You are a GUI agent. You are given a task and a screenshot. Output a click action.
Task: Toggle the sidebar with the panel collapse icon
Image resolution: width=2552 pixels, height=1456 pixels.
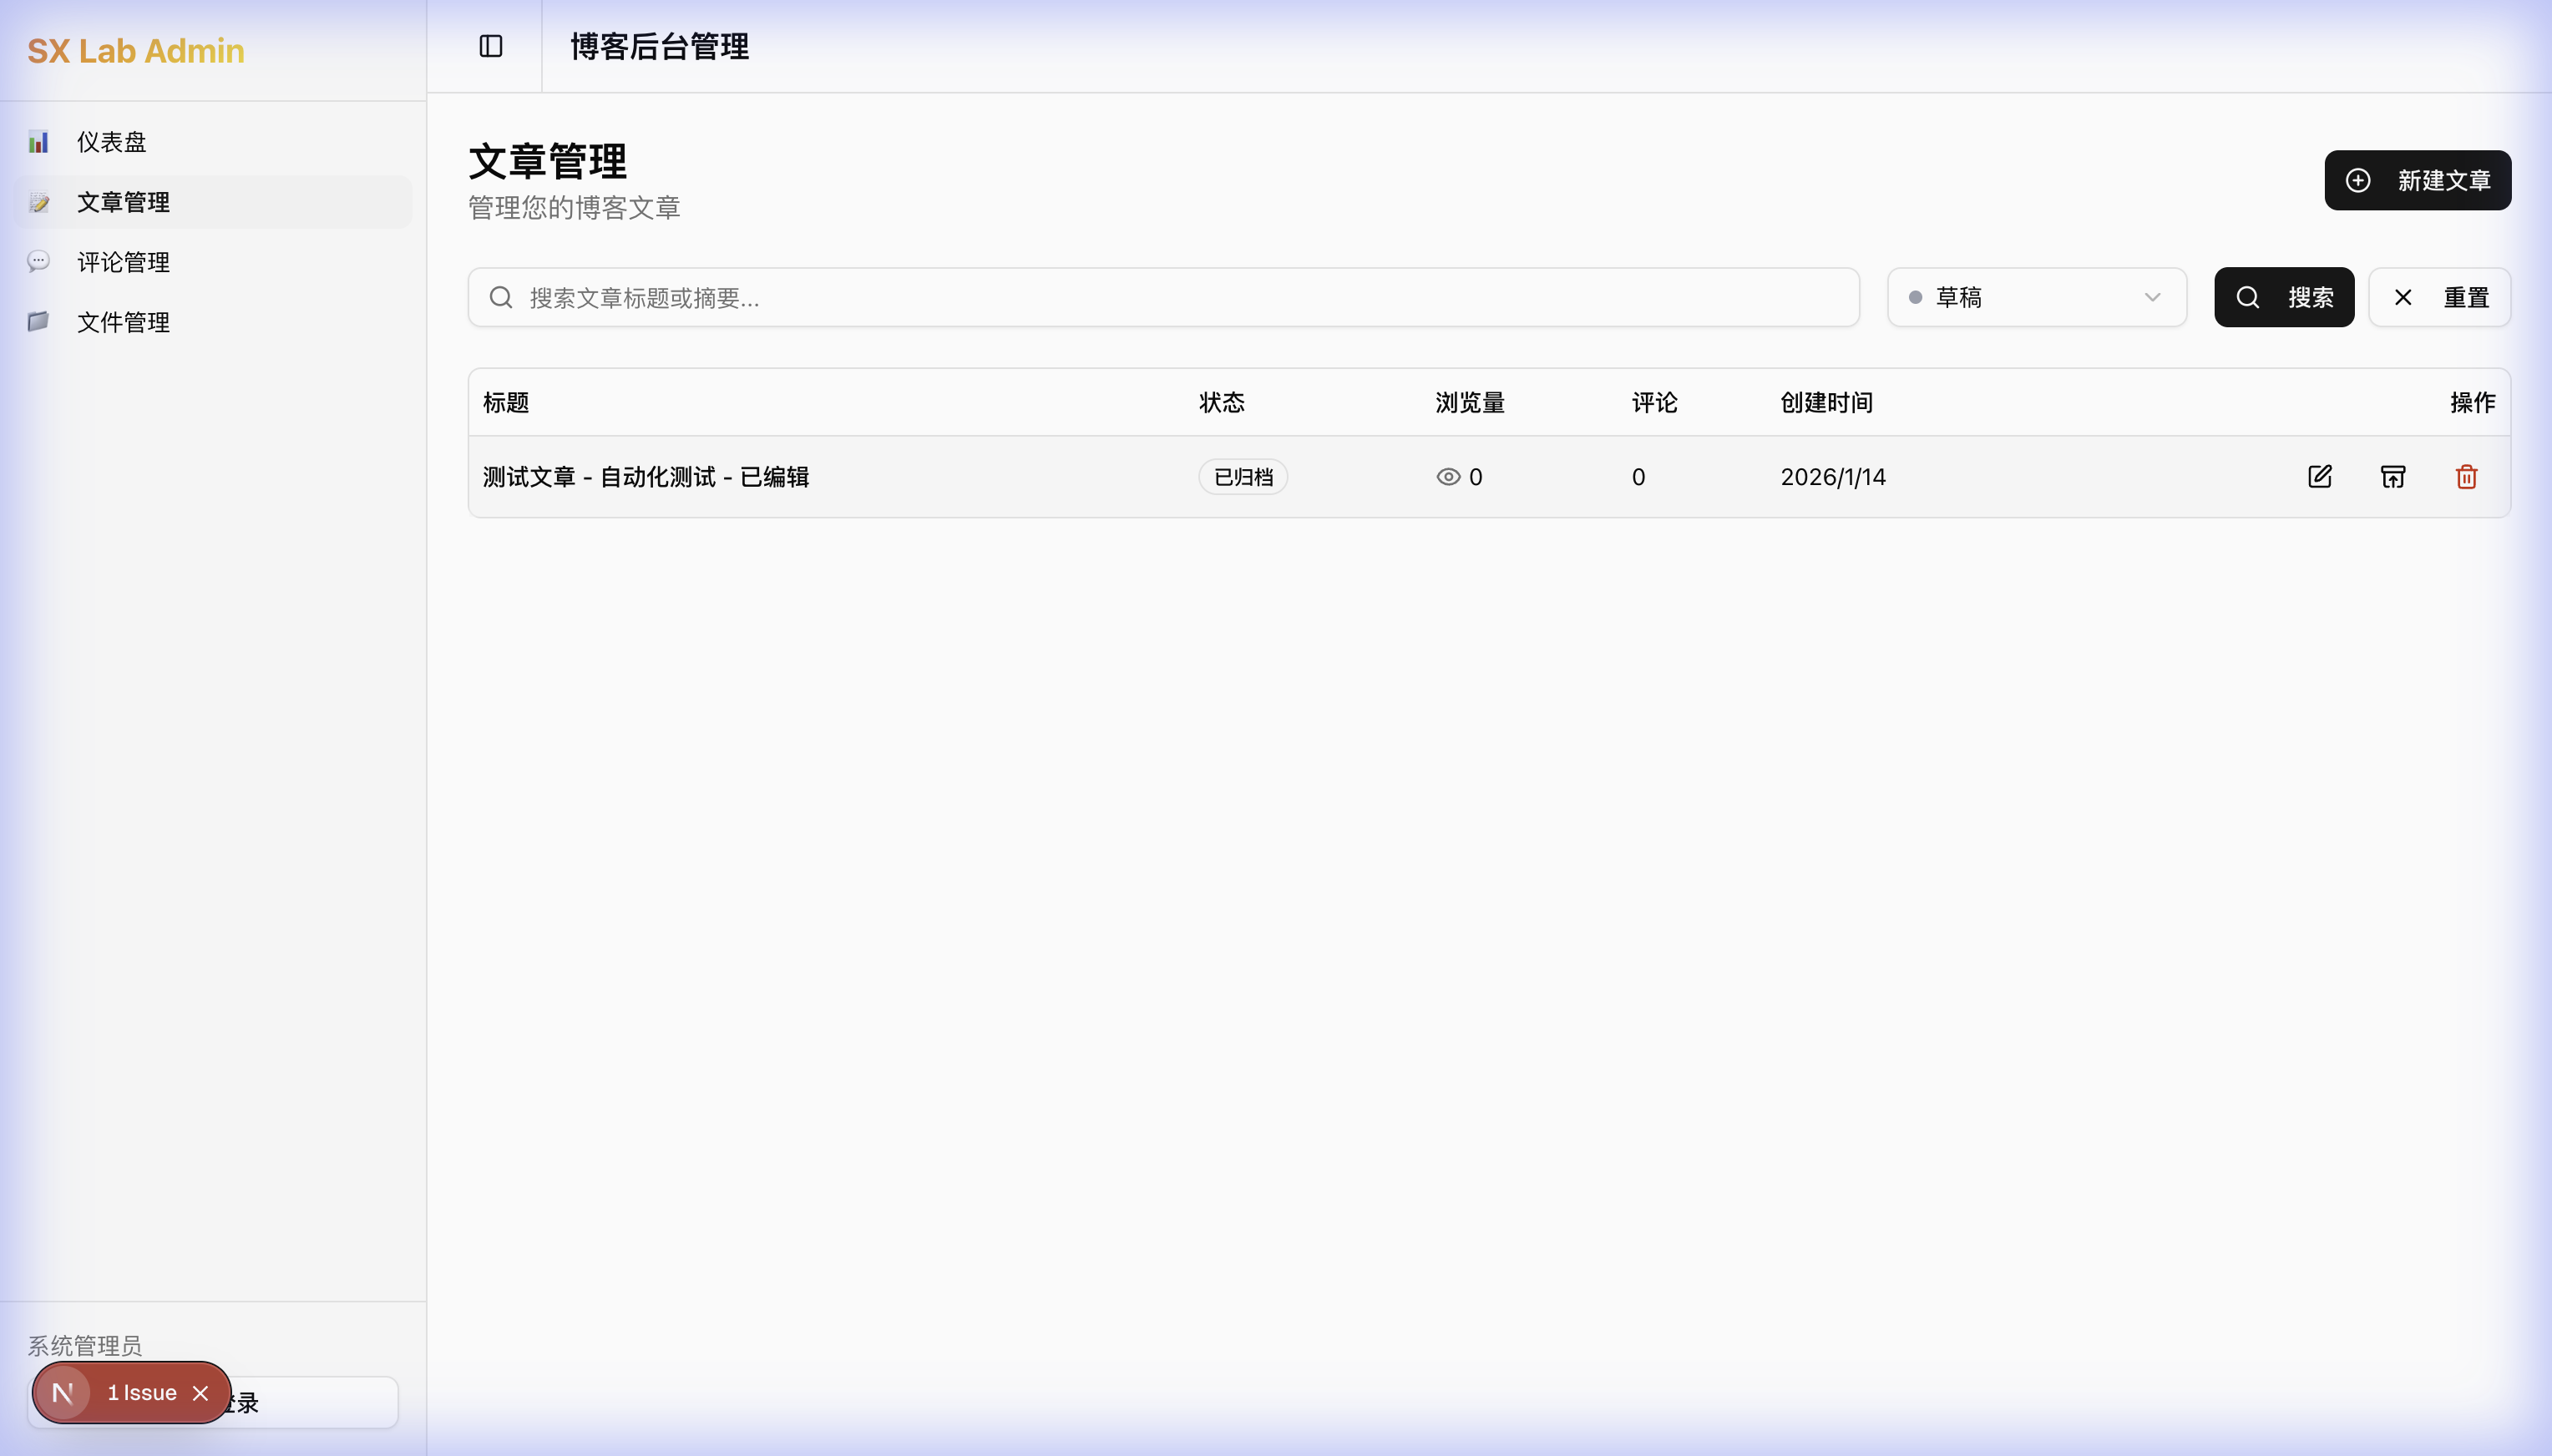pos(489,46)
